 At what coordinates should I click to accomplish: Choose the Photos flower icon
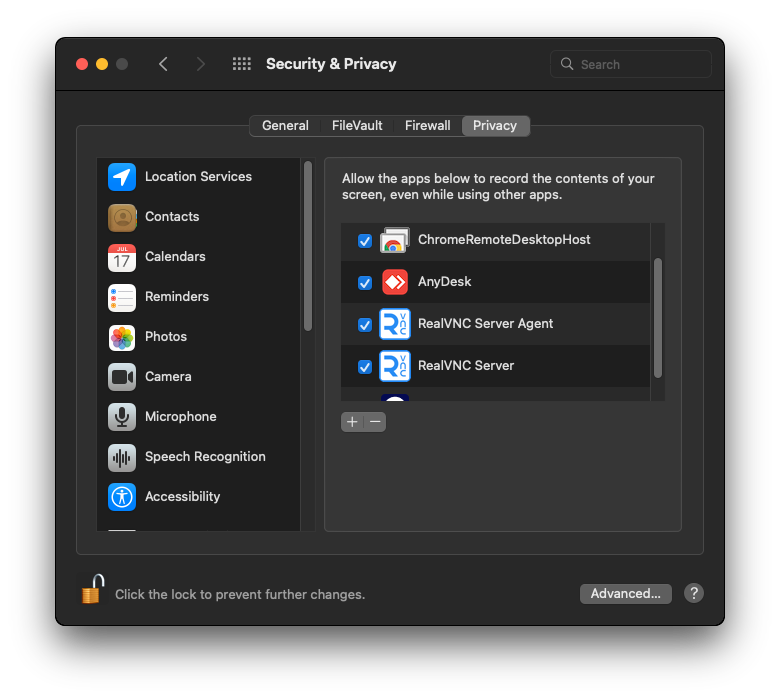(122, 337)
